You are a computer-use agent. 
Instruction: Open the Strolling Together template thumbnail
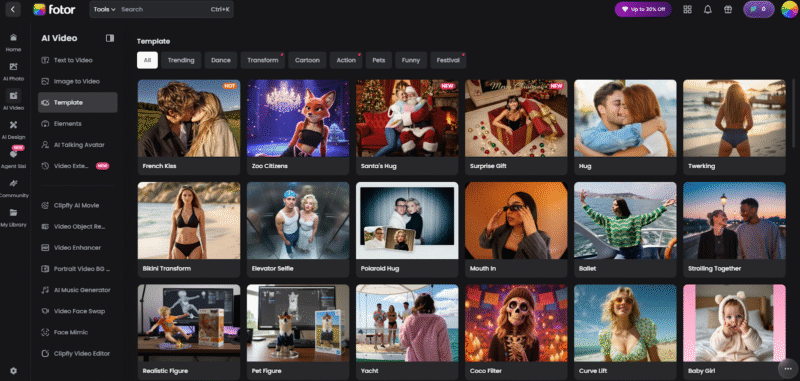point(735,221)
